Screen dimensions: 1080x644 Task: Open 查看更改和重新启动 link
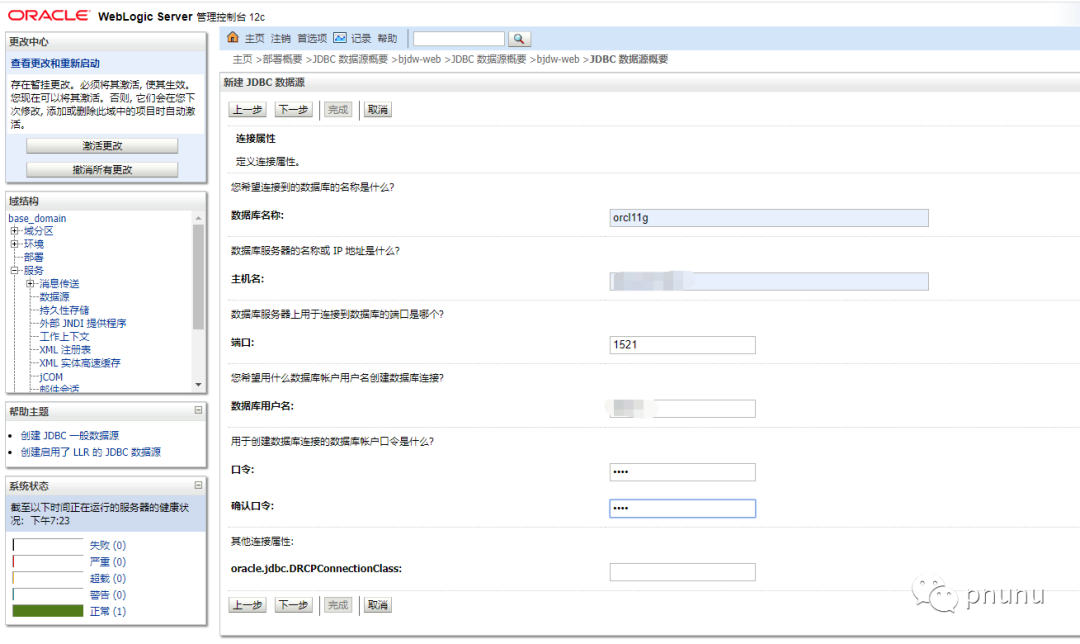point(55,63)
